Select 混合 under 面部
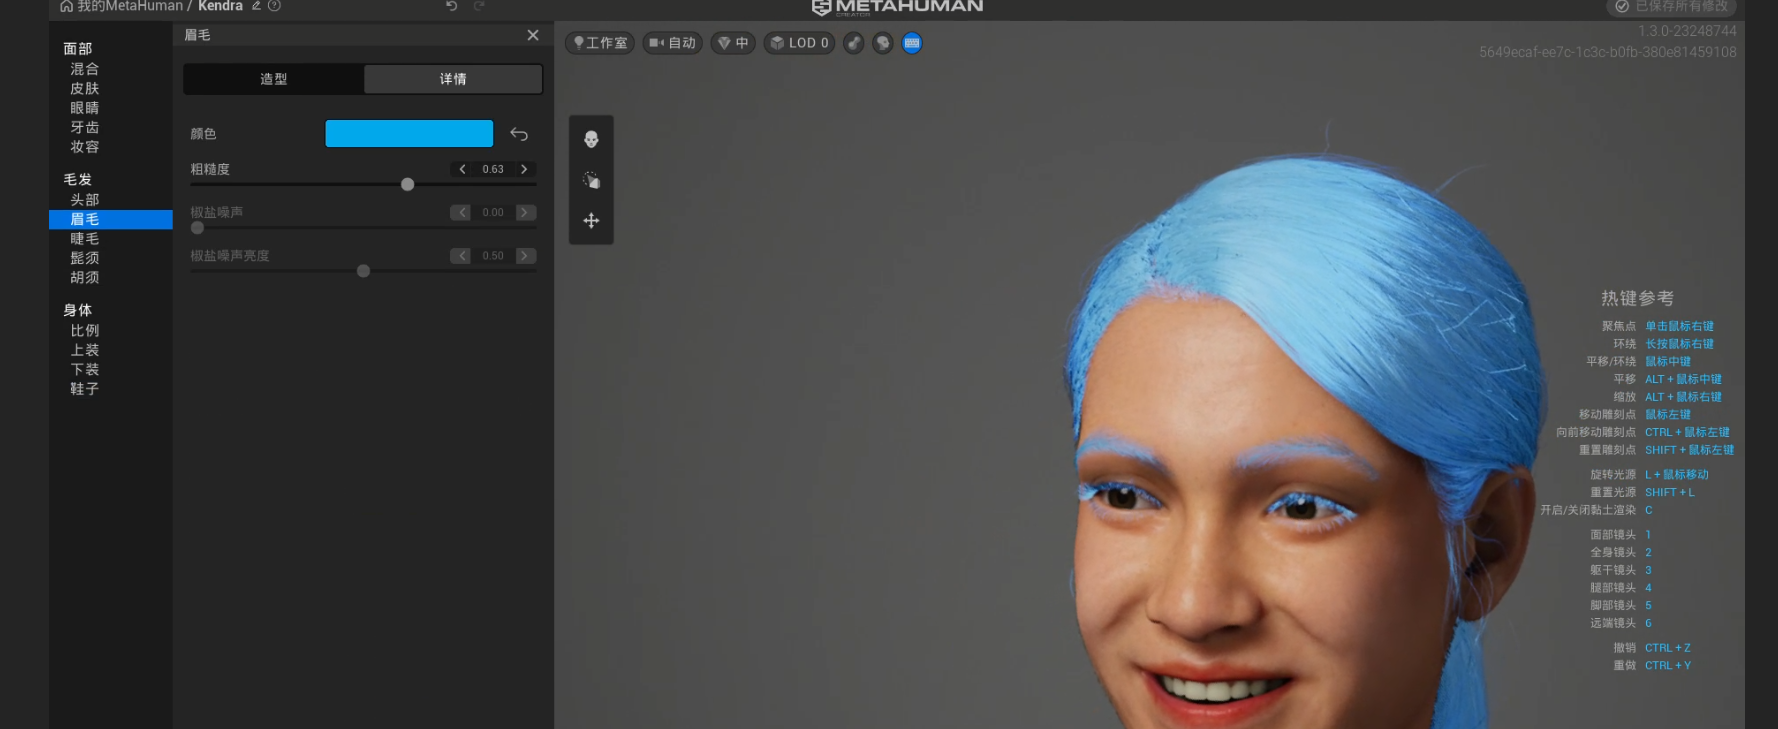Screen dimensions: 1778x729 click(84, 69)
